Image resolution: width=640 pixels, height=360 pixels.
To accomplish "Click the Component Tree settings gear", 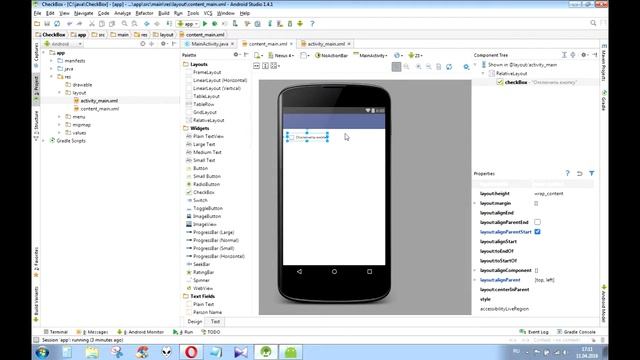I will click(x=584, y=55).
